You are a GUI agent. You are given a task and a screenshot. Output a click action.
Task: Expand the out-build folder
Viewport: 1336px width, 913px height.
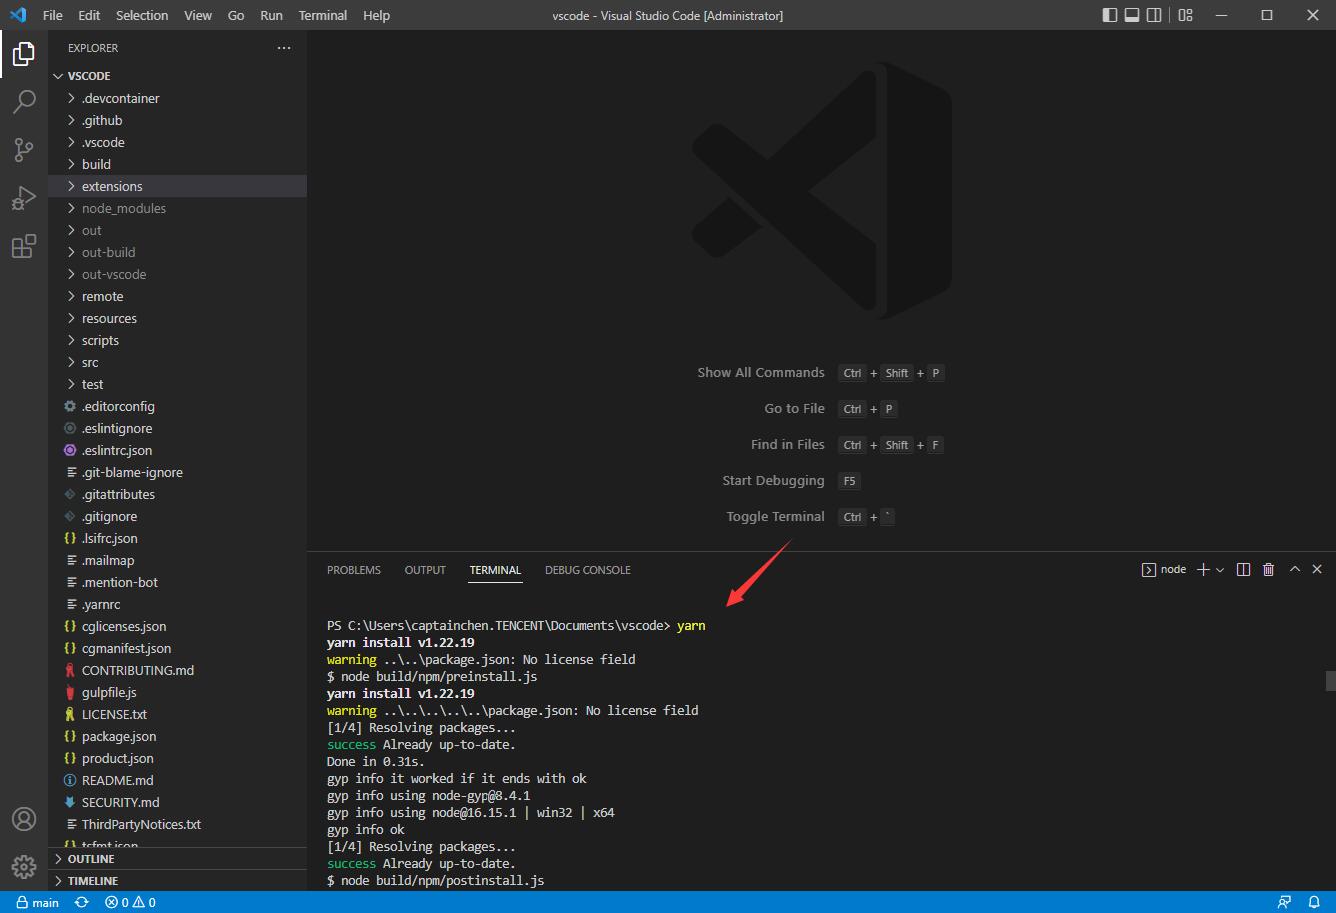pyautogui.click(x=177, y=252)
